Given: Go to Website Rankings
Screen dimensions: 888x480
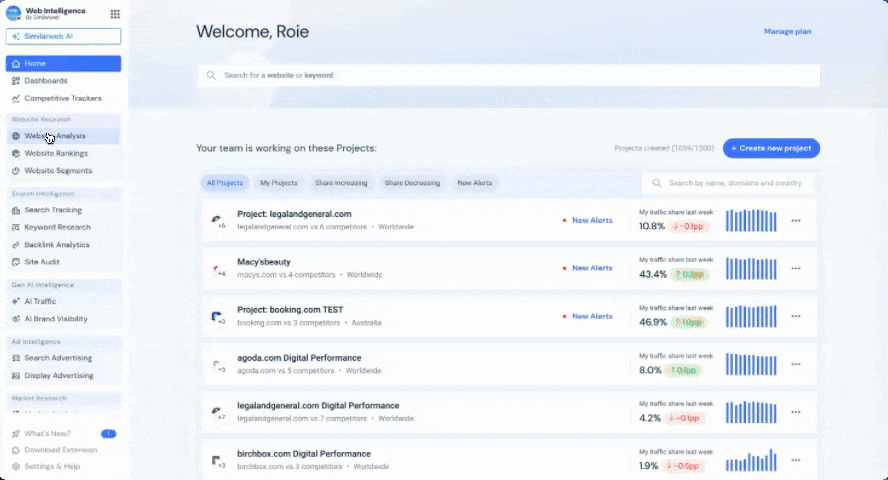Looking at the screenshot, I should tap(56, 153).
